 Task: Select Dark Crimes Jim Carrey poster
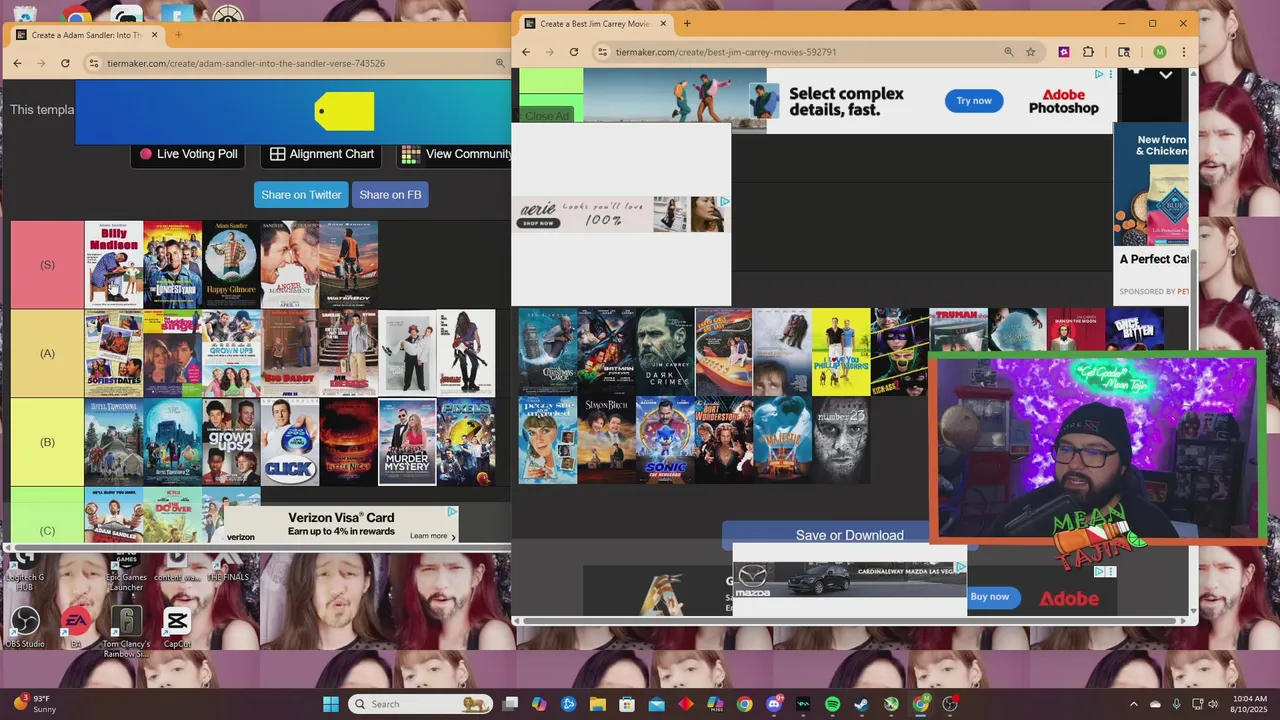665,352
